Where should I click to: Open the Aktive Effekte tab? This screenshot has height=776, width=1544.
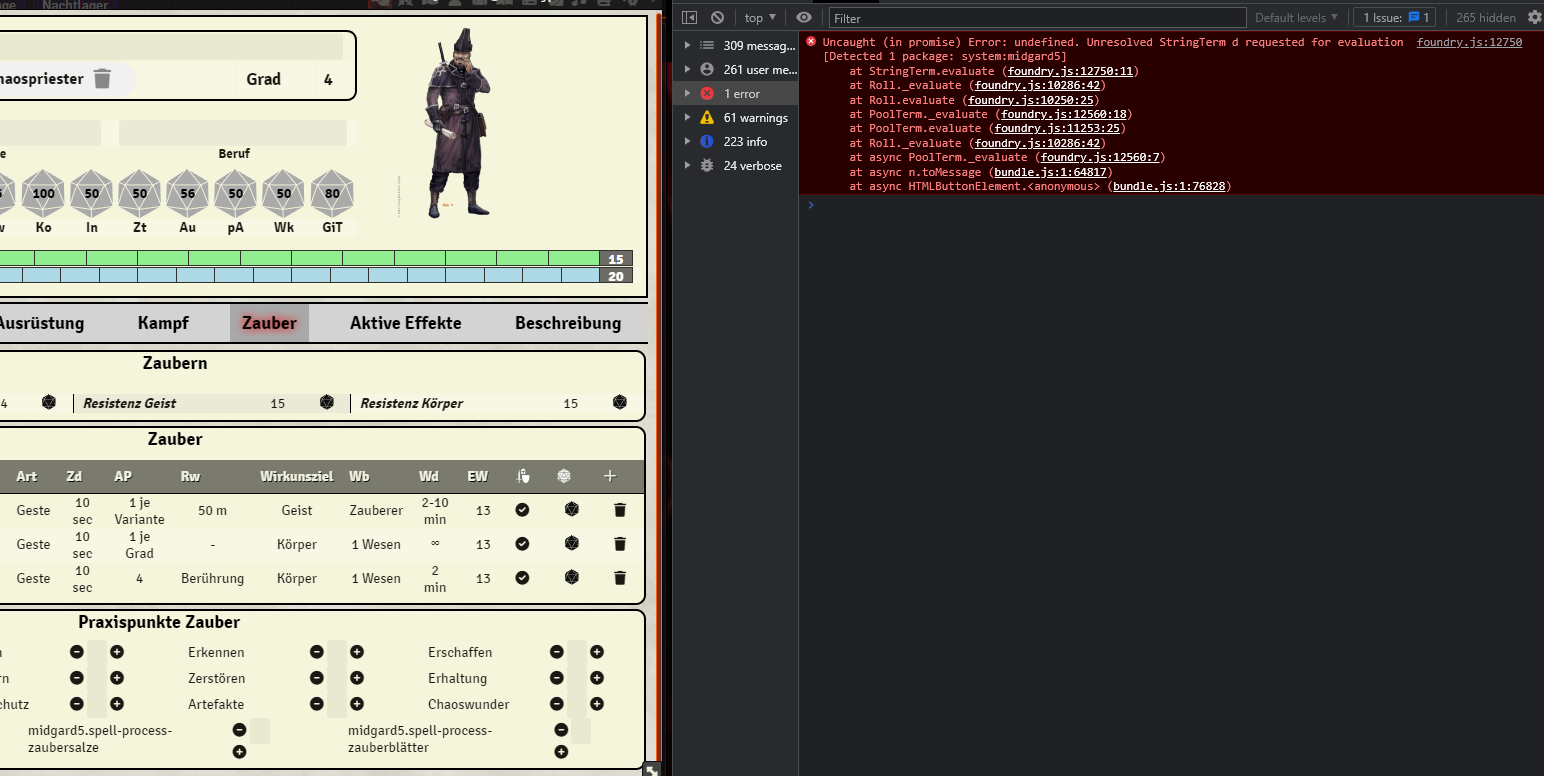point(405,323)
